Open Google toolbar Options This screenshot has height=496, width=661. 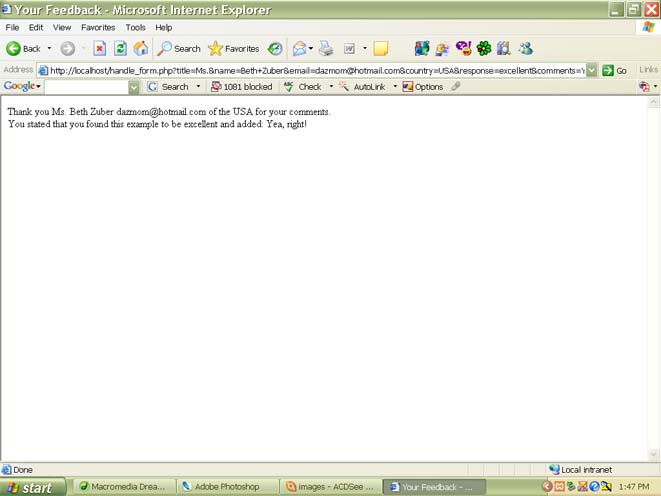pyautogui.click(x=423, y=87)
